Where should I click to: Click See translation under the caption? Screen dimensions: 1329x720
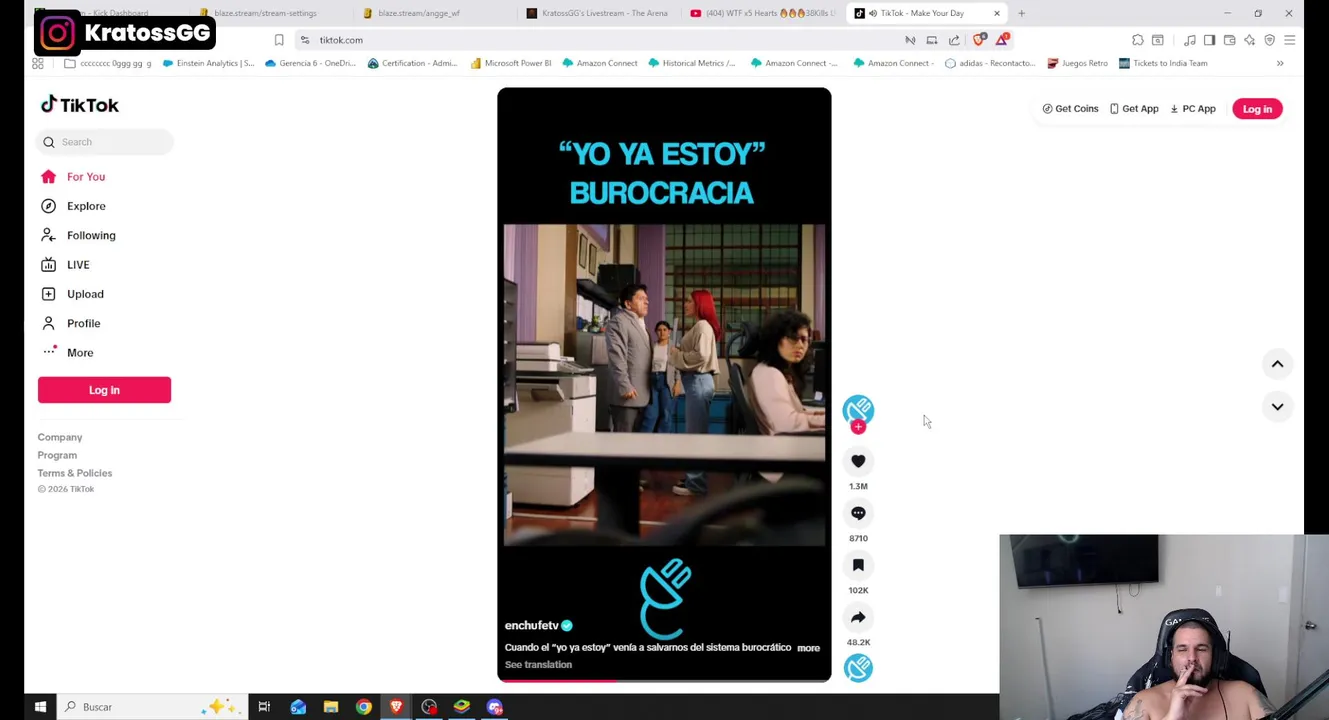coord(538,665)
